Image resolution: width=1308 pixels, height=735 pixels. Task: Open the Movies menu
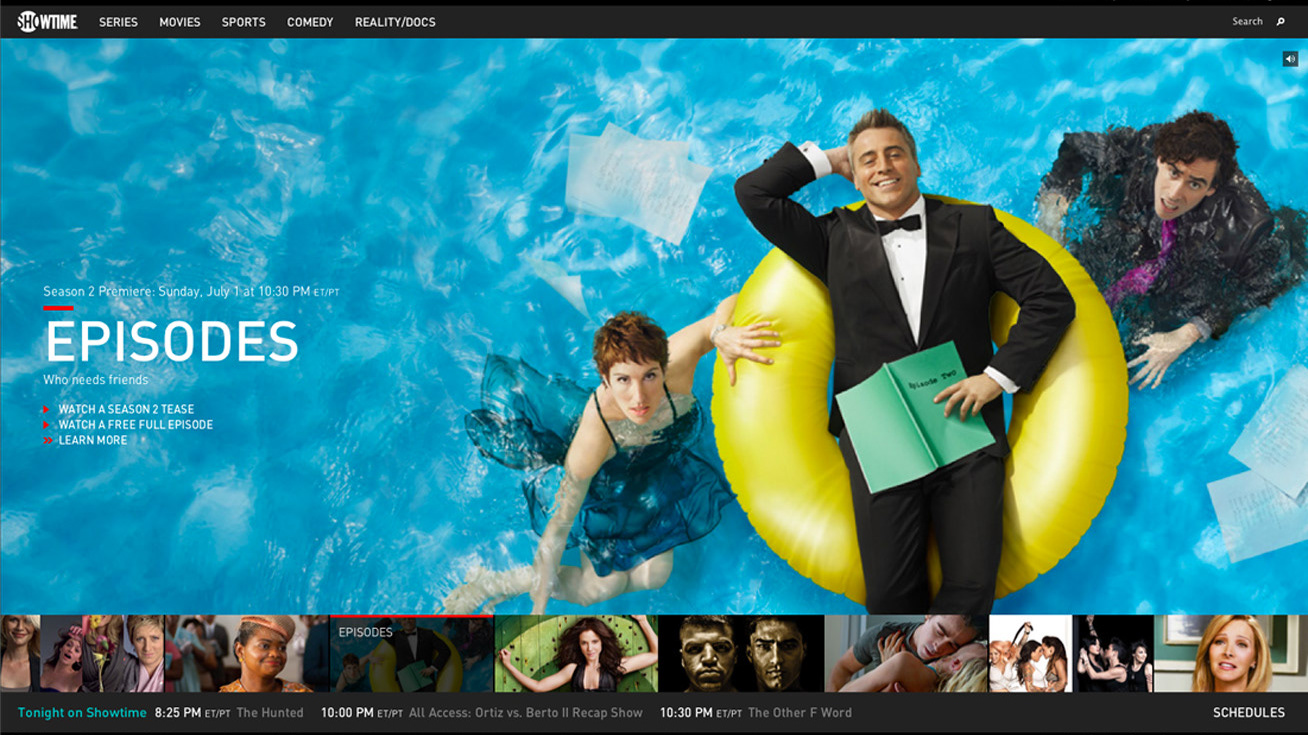(x=180, y=22)
